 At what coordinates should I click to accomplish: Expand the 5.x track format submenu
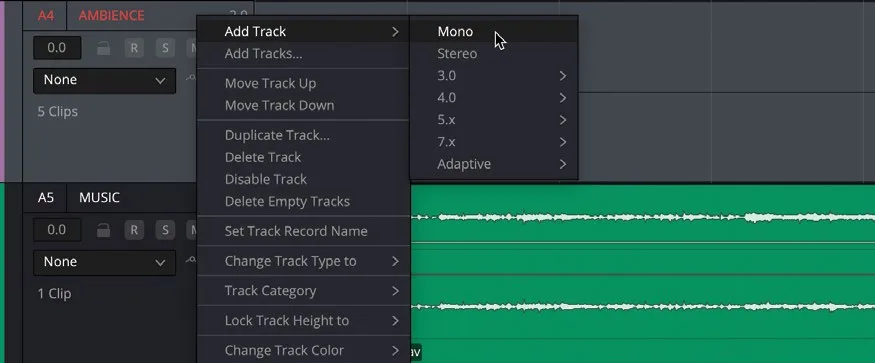493,120
